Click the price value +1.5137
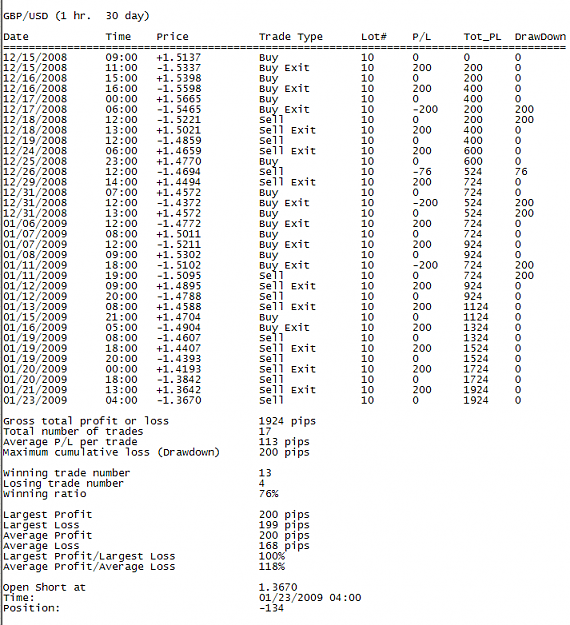 (179, 57)
